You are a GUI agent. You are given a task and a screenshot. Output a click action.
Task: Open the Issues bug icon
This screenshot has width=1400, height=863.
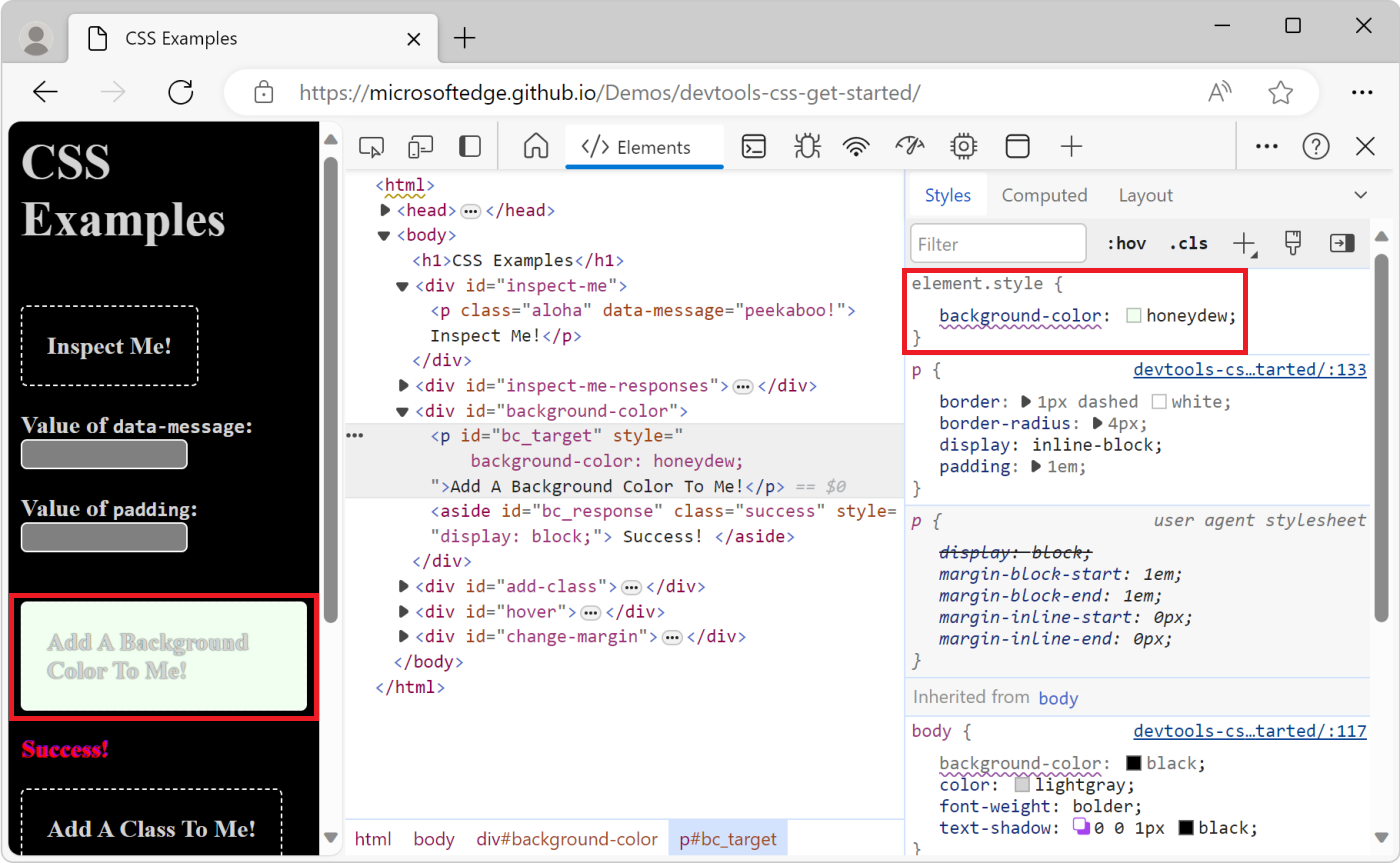806,146
